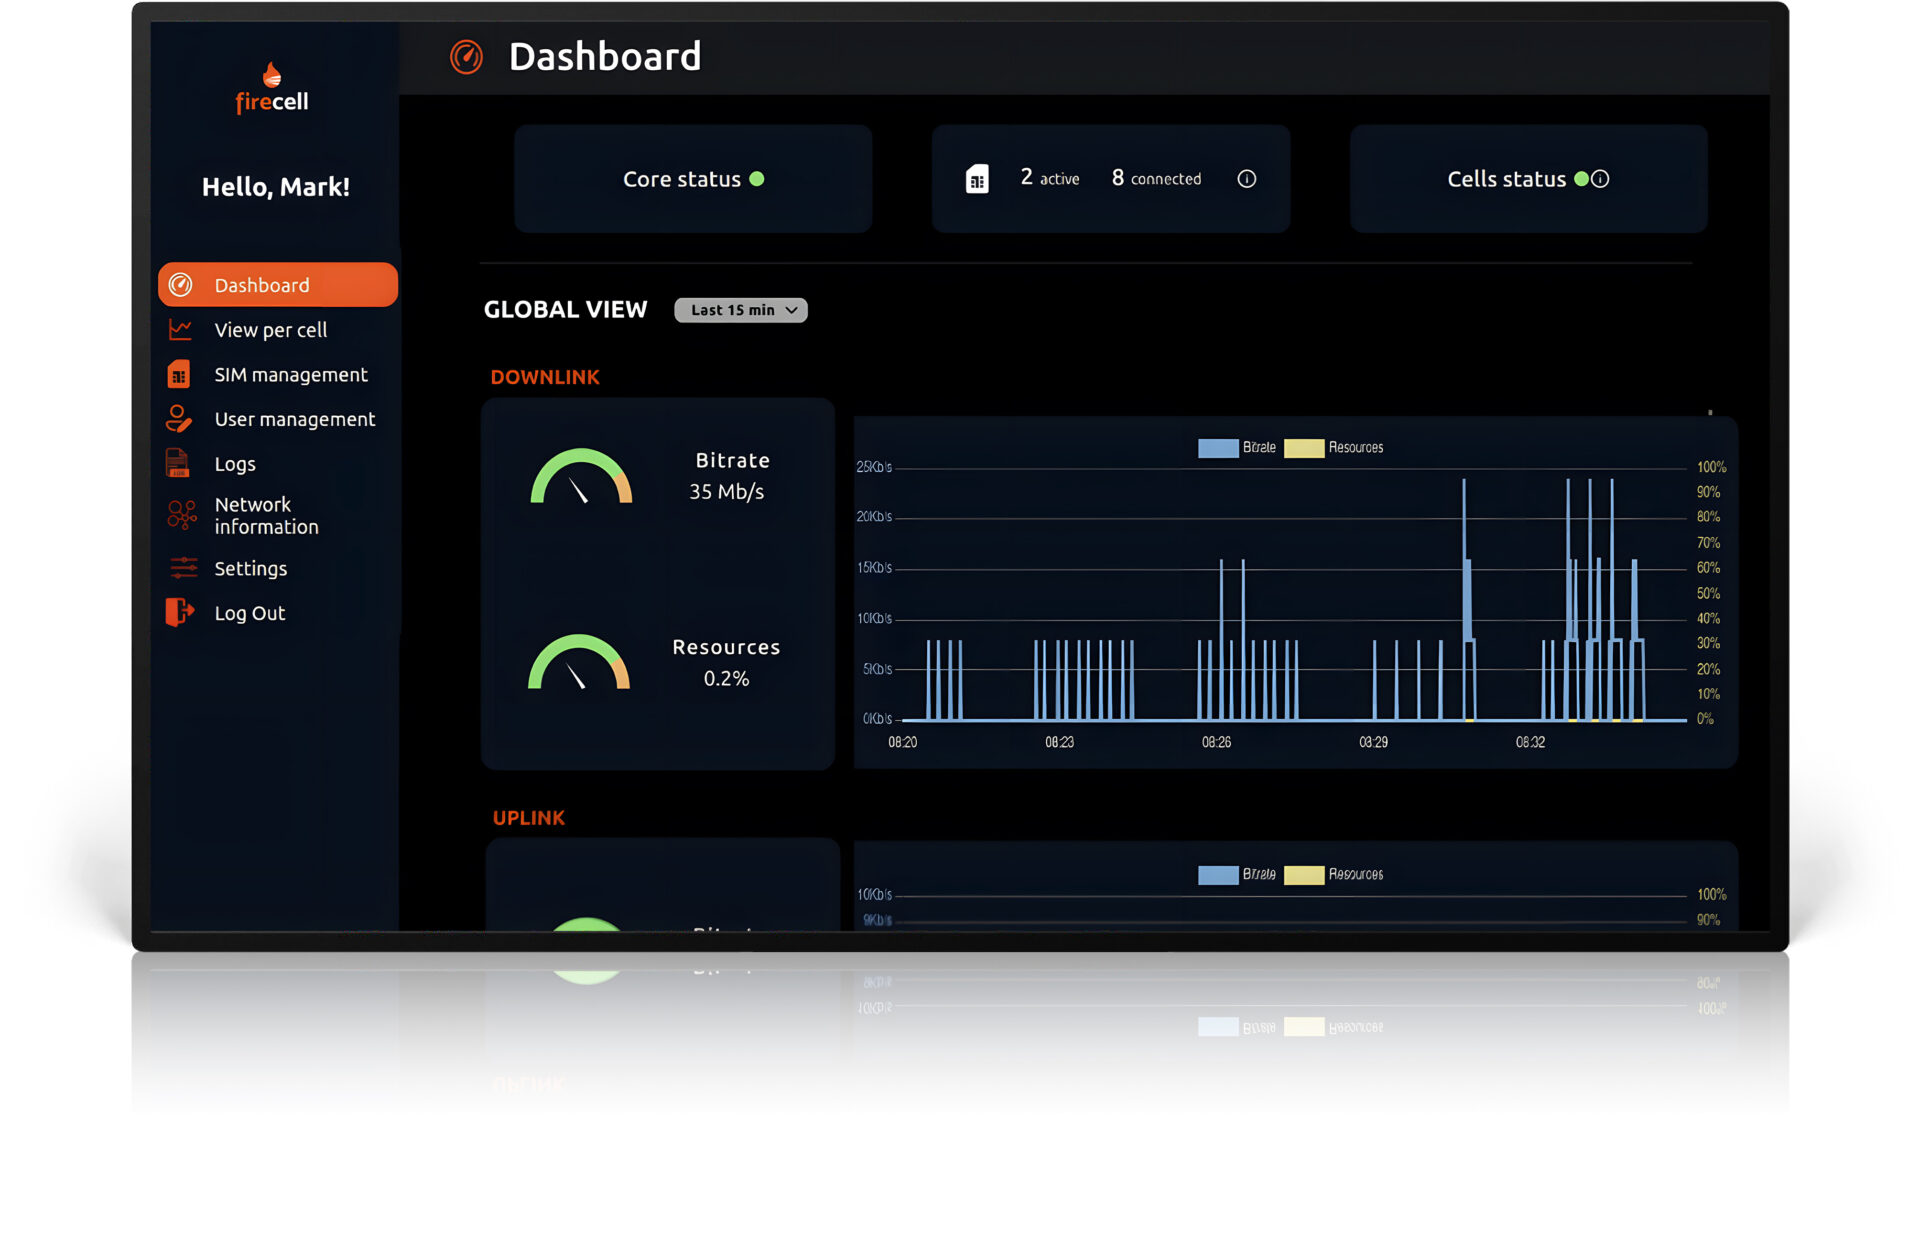Screen dimensions: 1920x1245
Task: Click the SIM management card icon
Action: click(x=179, y=374)
